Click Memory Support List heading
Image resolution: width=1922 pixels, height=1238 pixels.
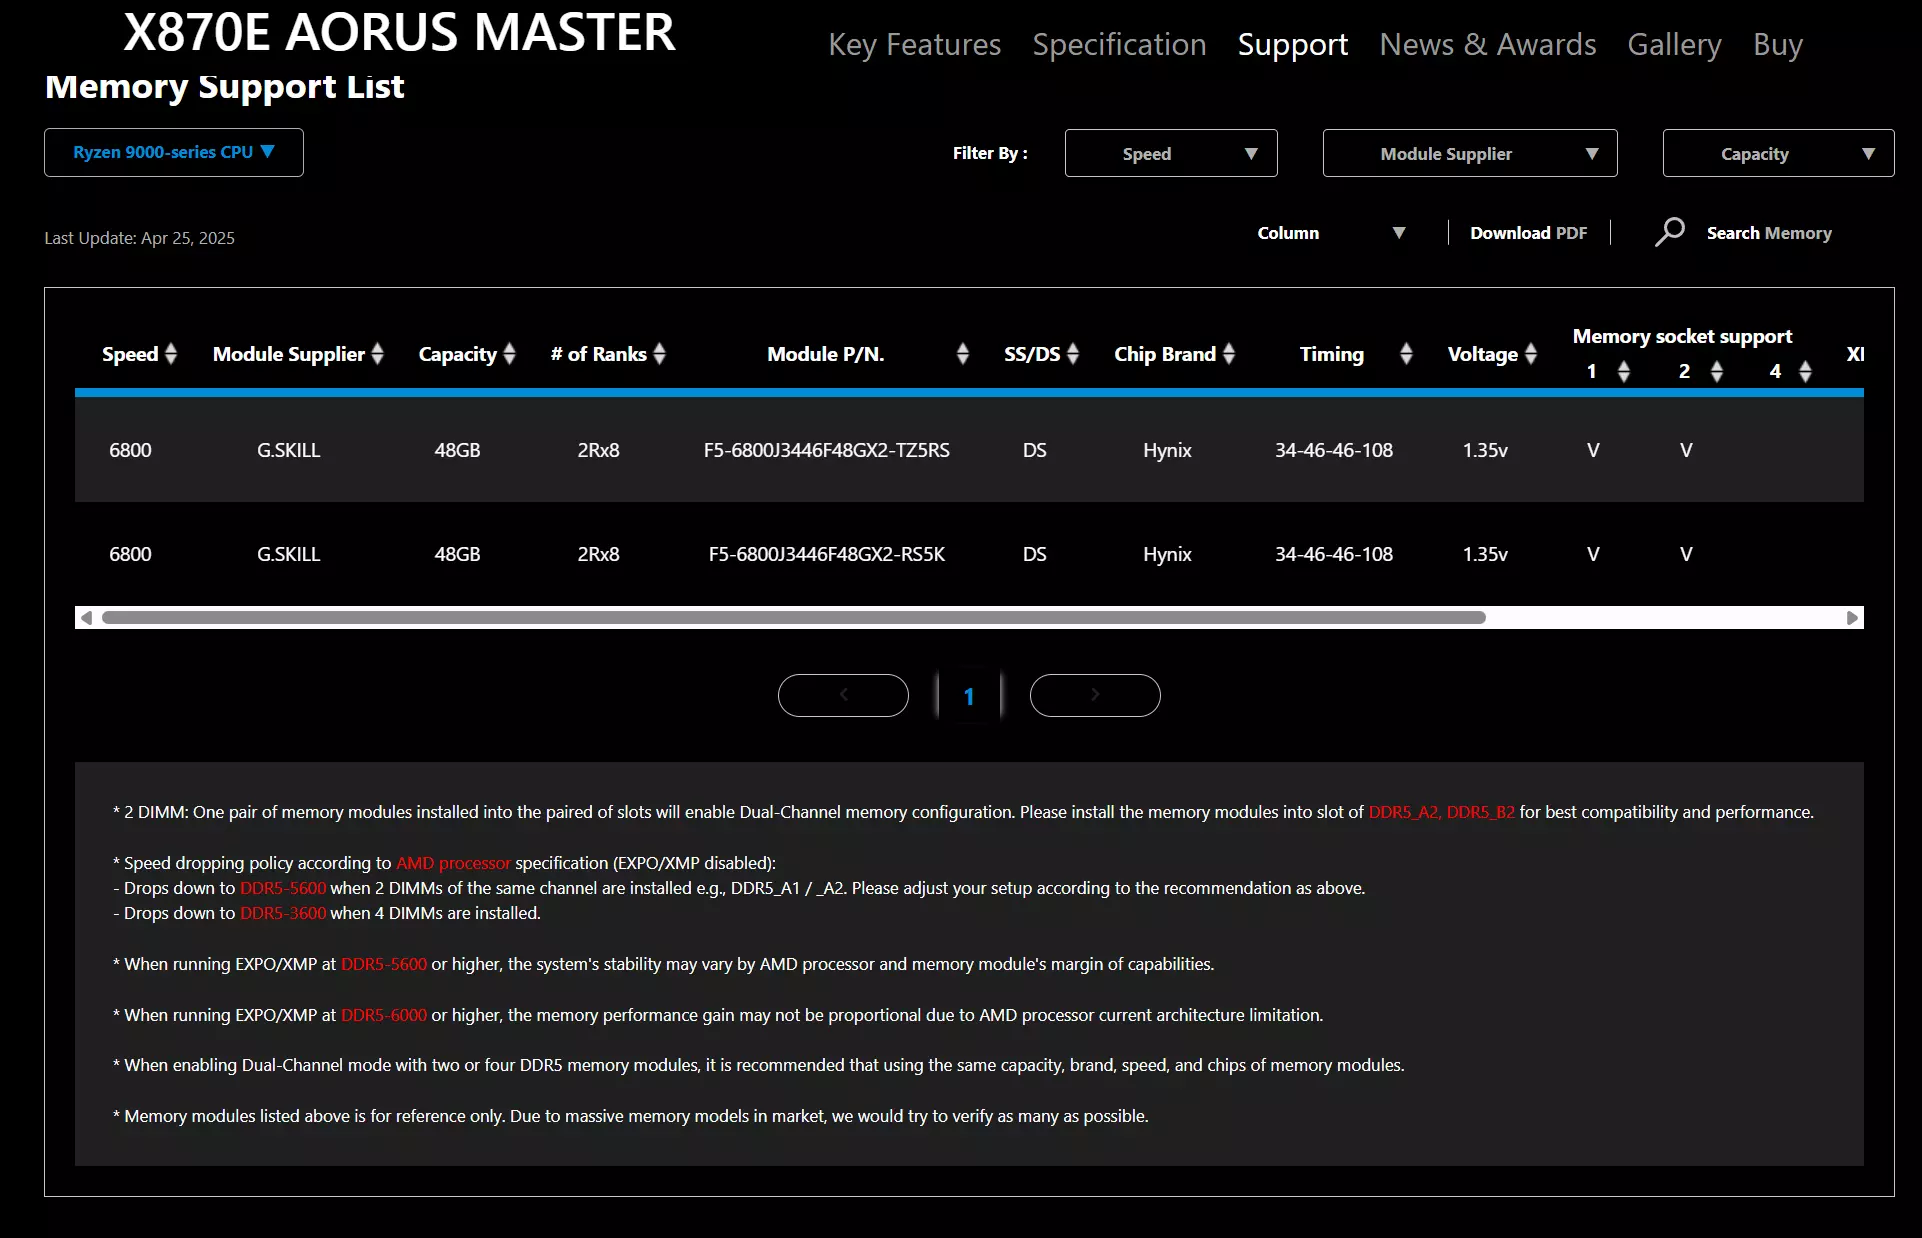point(225,87)
